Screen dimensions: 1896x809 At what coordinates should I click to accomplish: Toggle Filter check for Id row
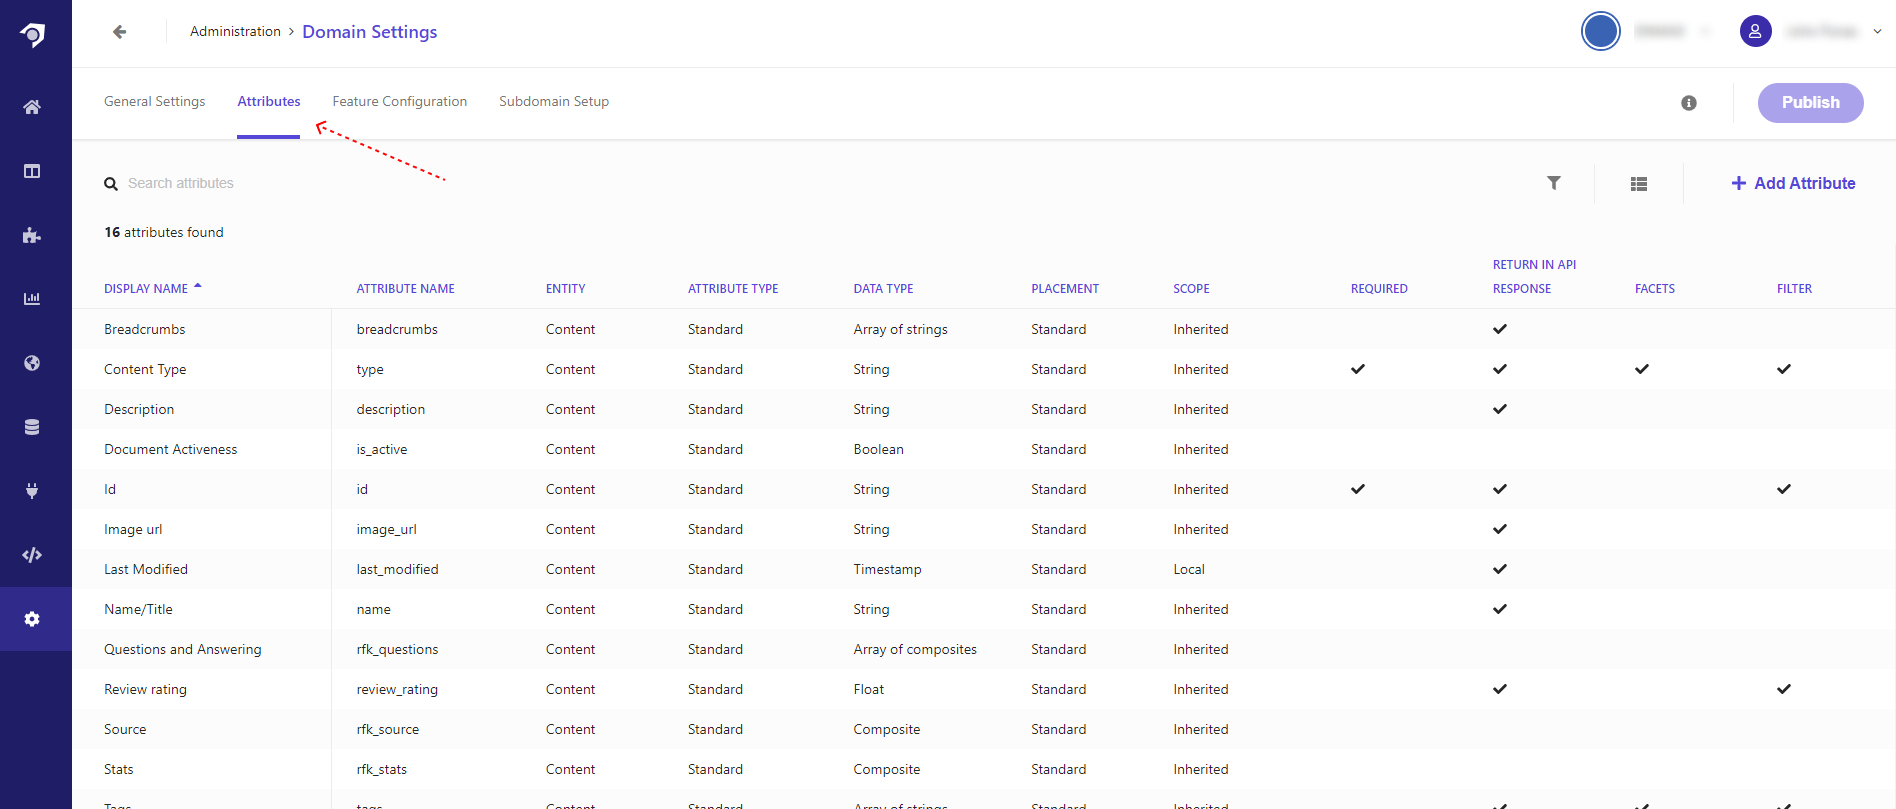click(x=1784, y=489)
